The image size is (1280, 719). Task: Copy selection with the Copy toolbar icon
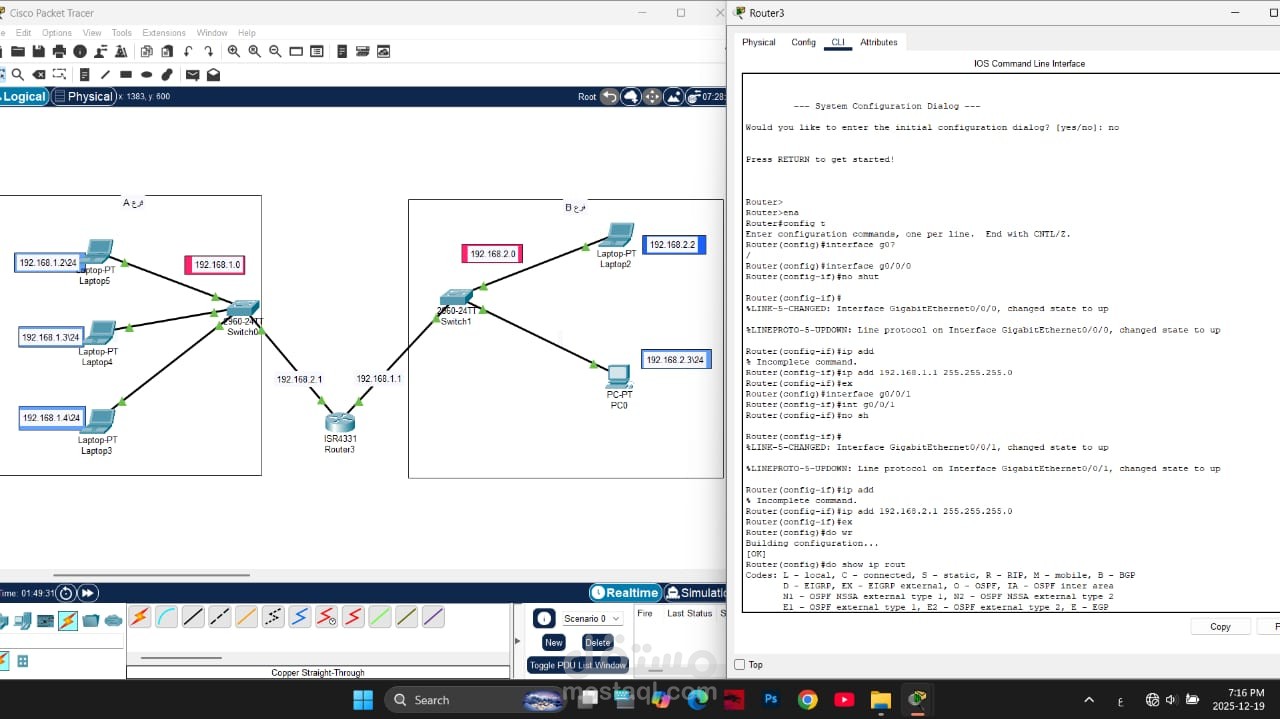(147, 51)
